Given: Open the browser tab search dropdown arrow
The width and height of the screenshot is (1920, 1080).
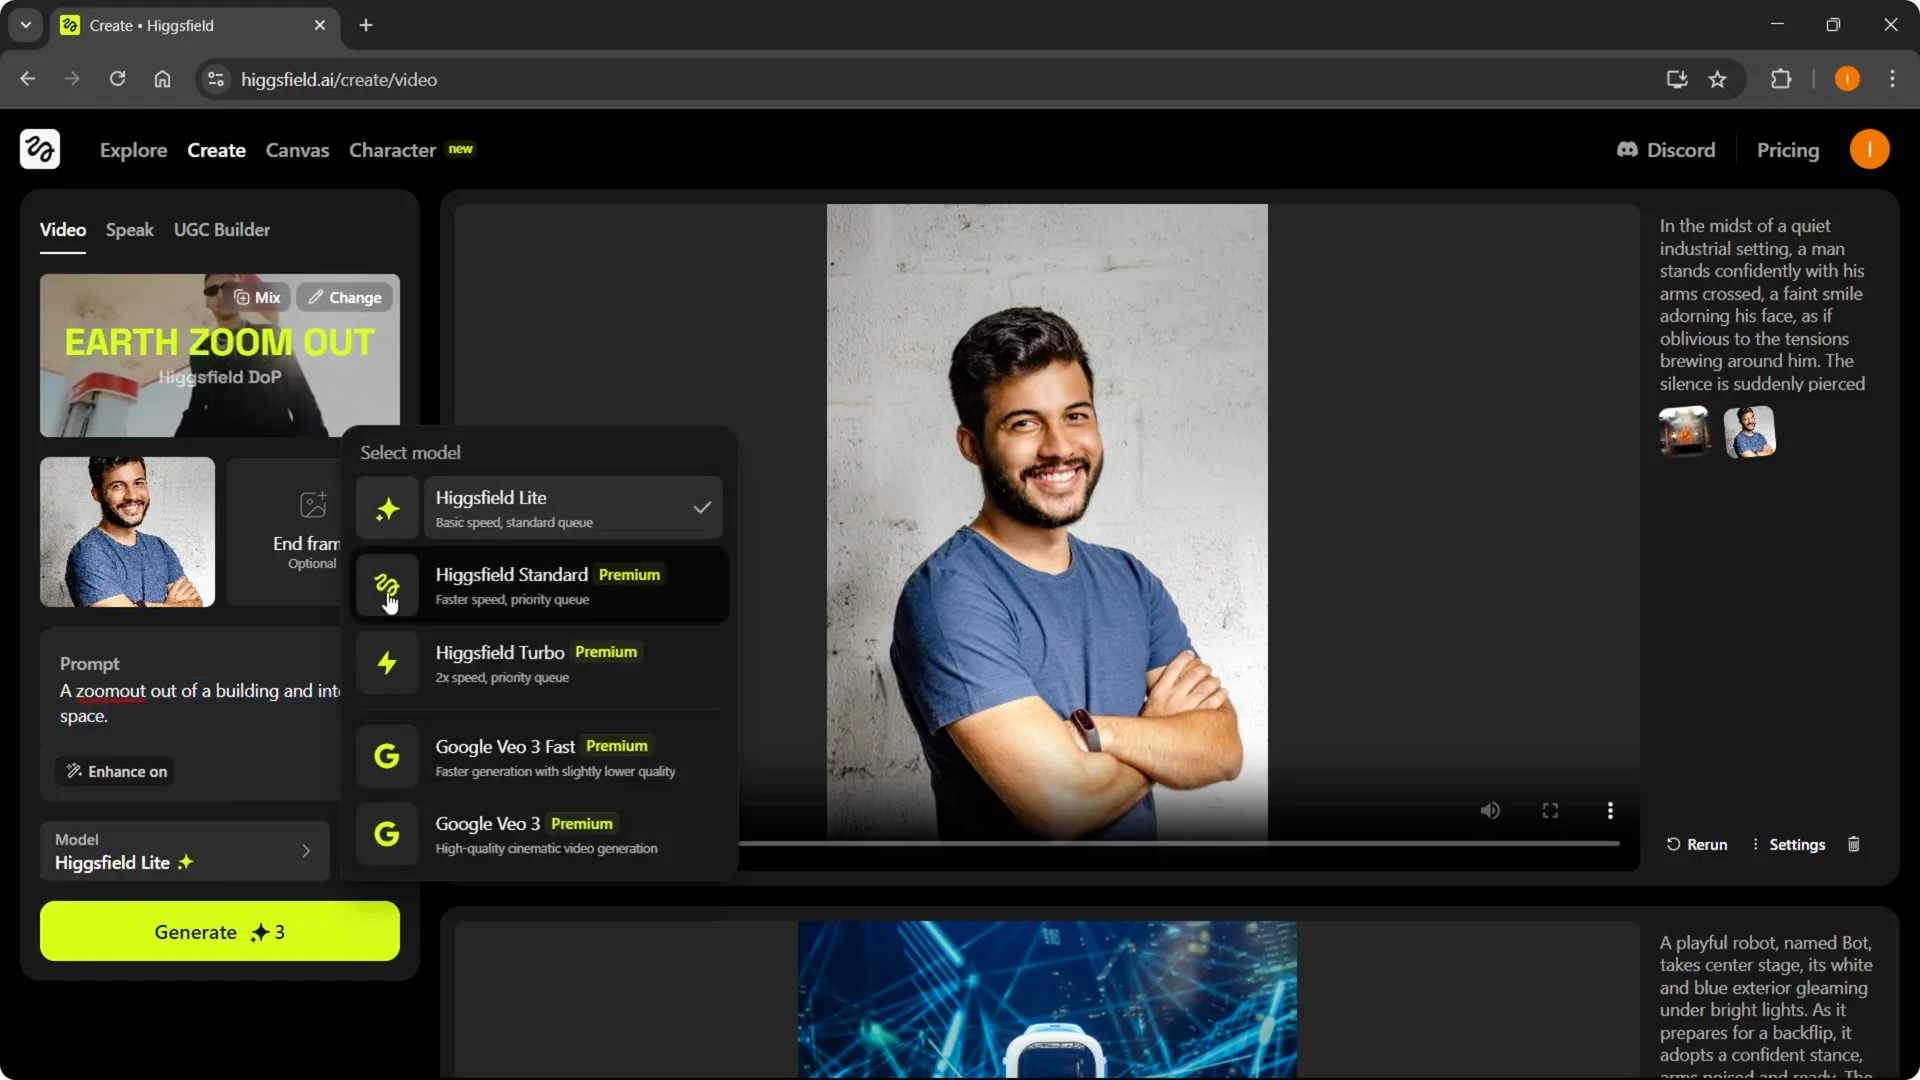Looking at the screenshot, I should (26, 25).
